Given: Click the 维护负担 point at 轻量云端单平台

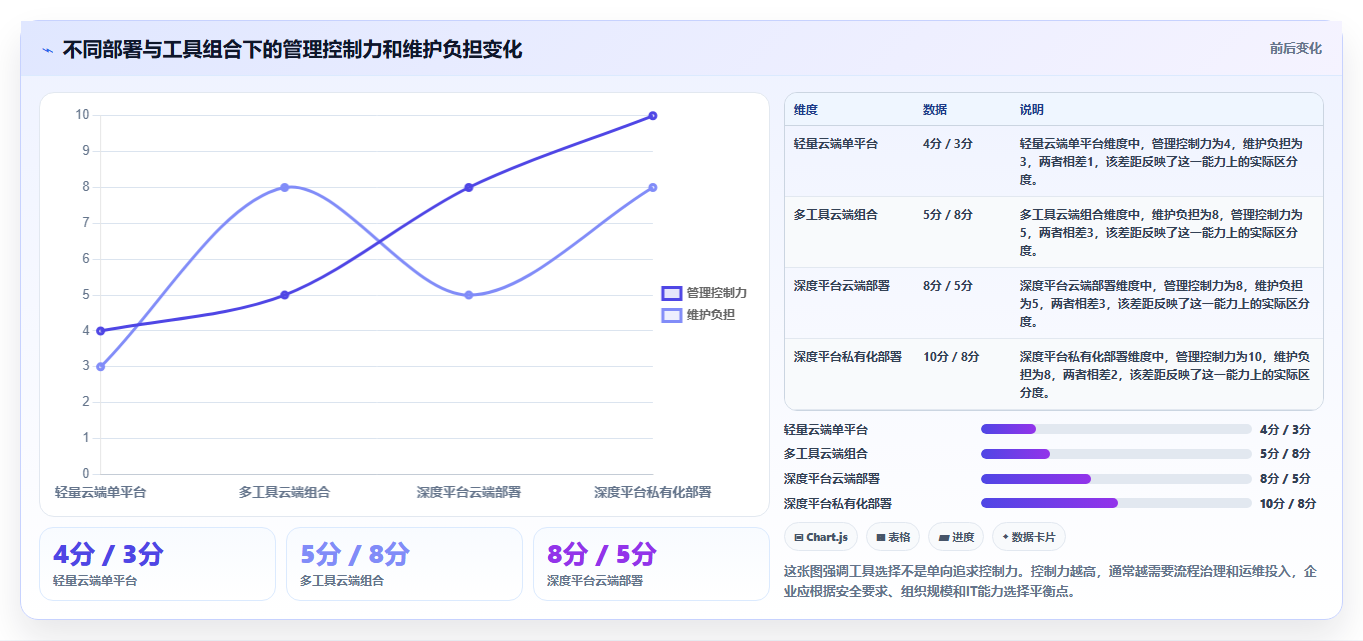Looking at the screenshot, I should (x=100, y=367).
